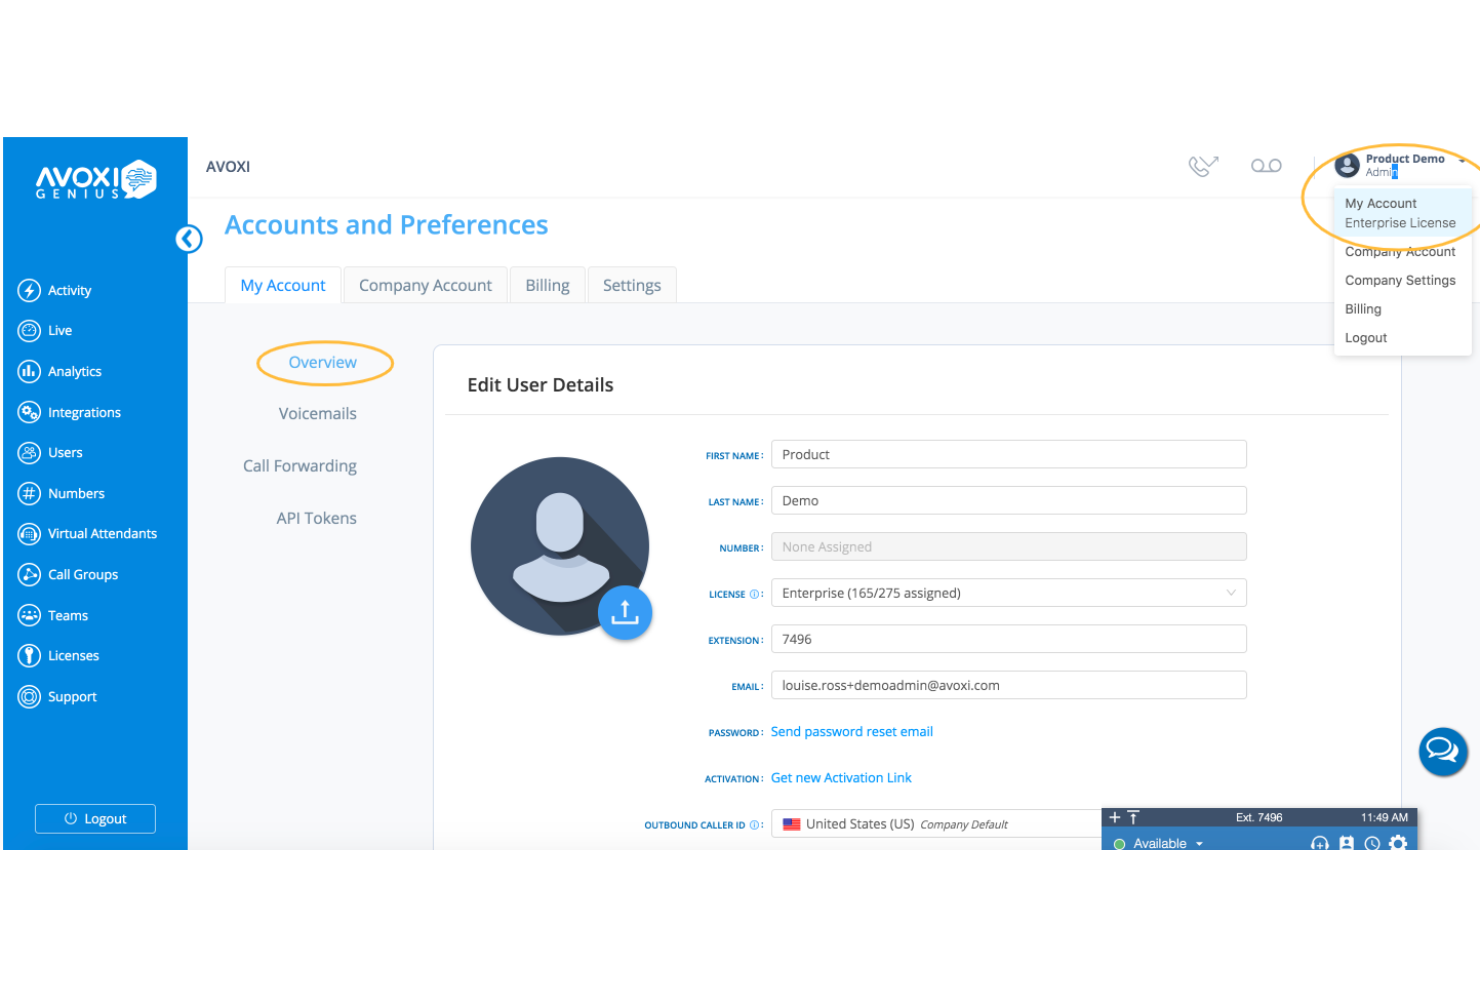Open the Settings tab

pyautogui.click(x=632, y=285)
